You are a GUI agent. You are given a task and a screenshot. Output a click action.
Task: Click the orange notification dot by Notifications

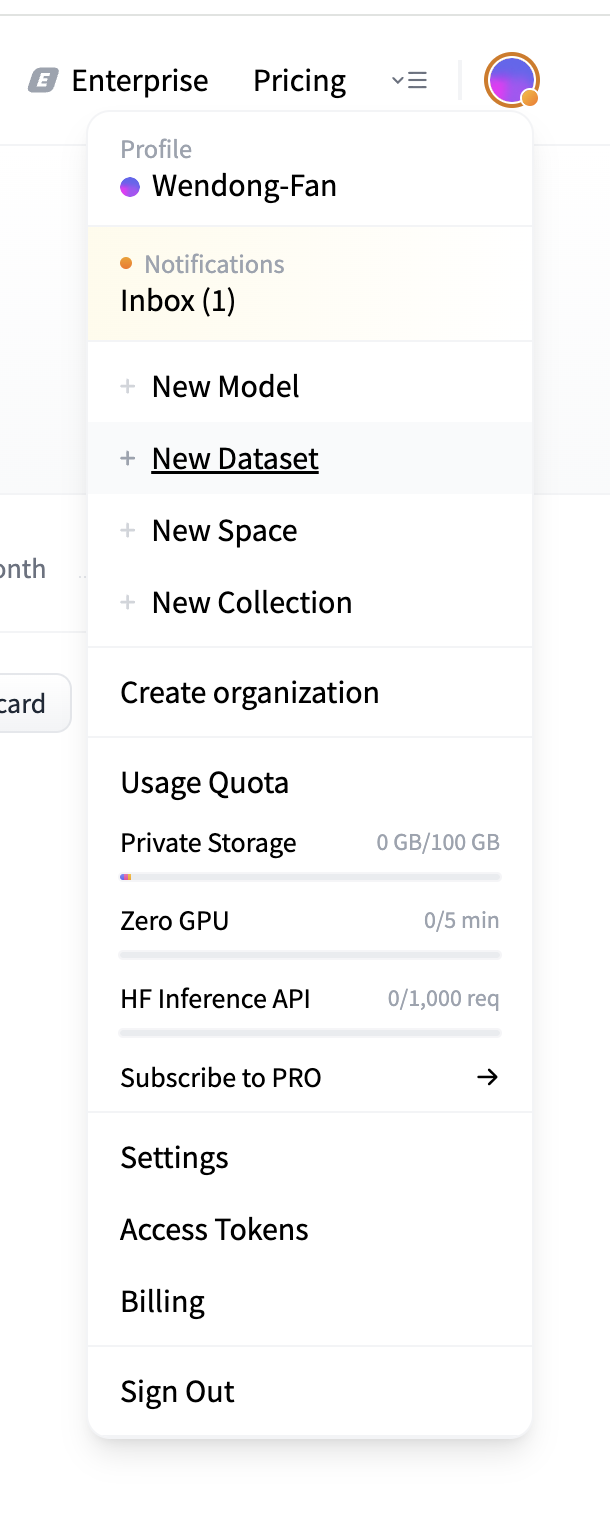(126, 264)
